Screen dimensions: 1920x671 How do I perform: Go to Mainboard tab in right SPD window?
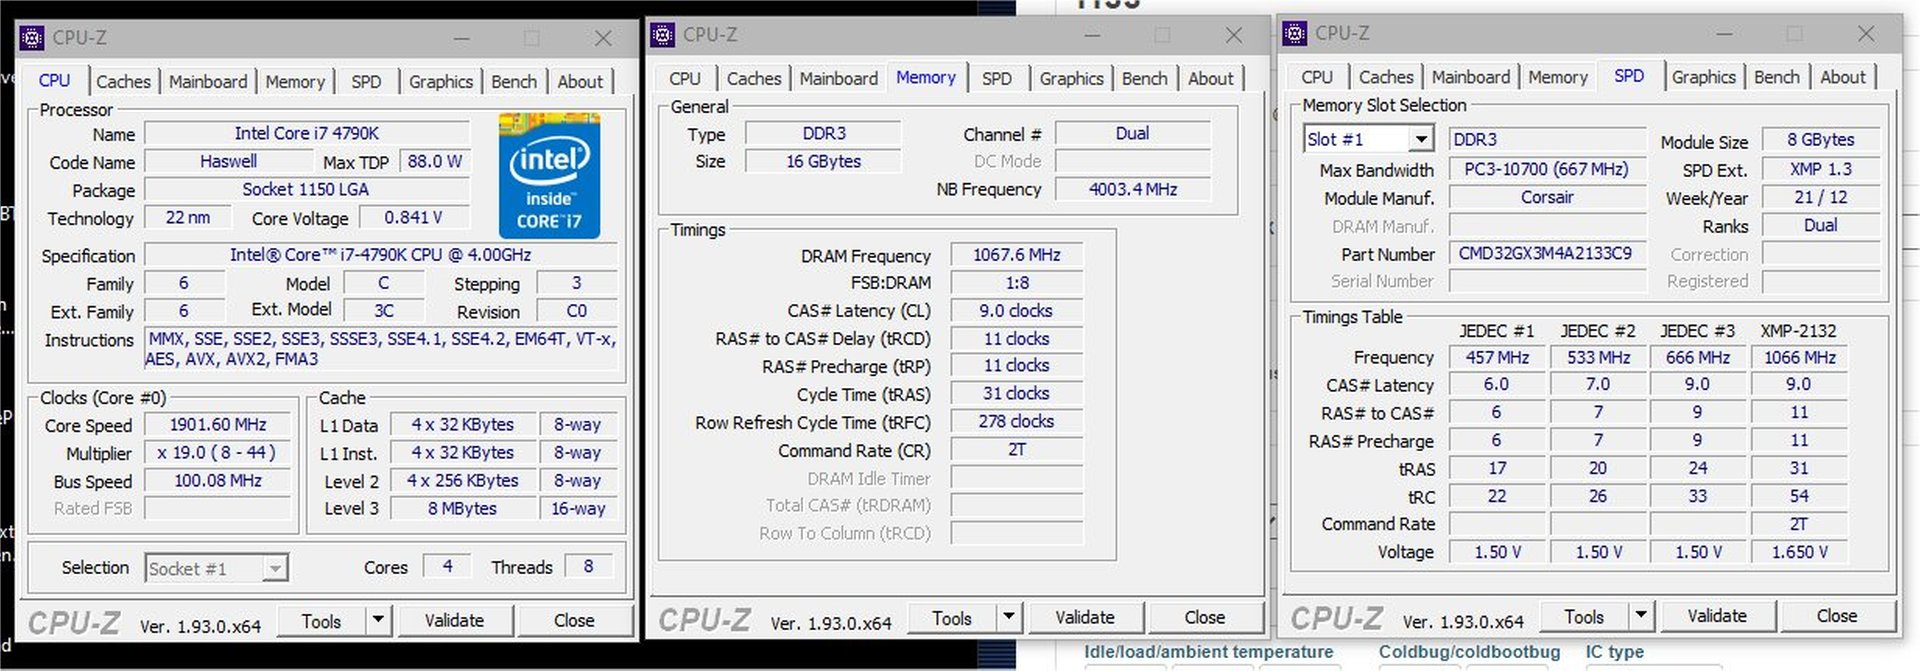[x=1471, y=78]
